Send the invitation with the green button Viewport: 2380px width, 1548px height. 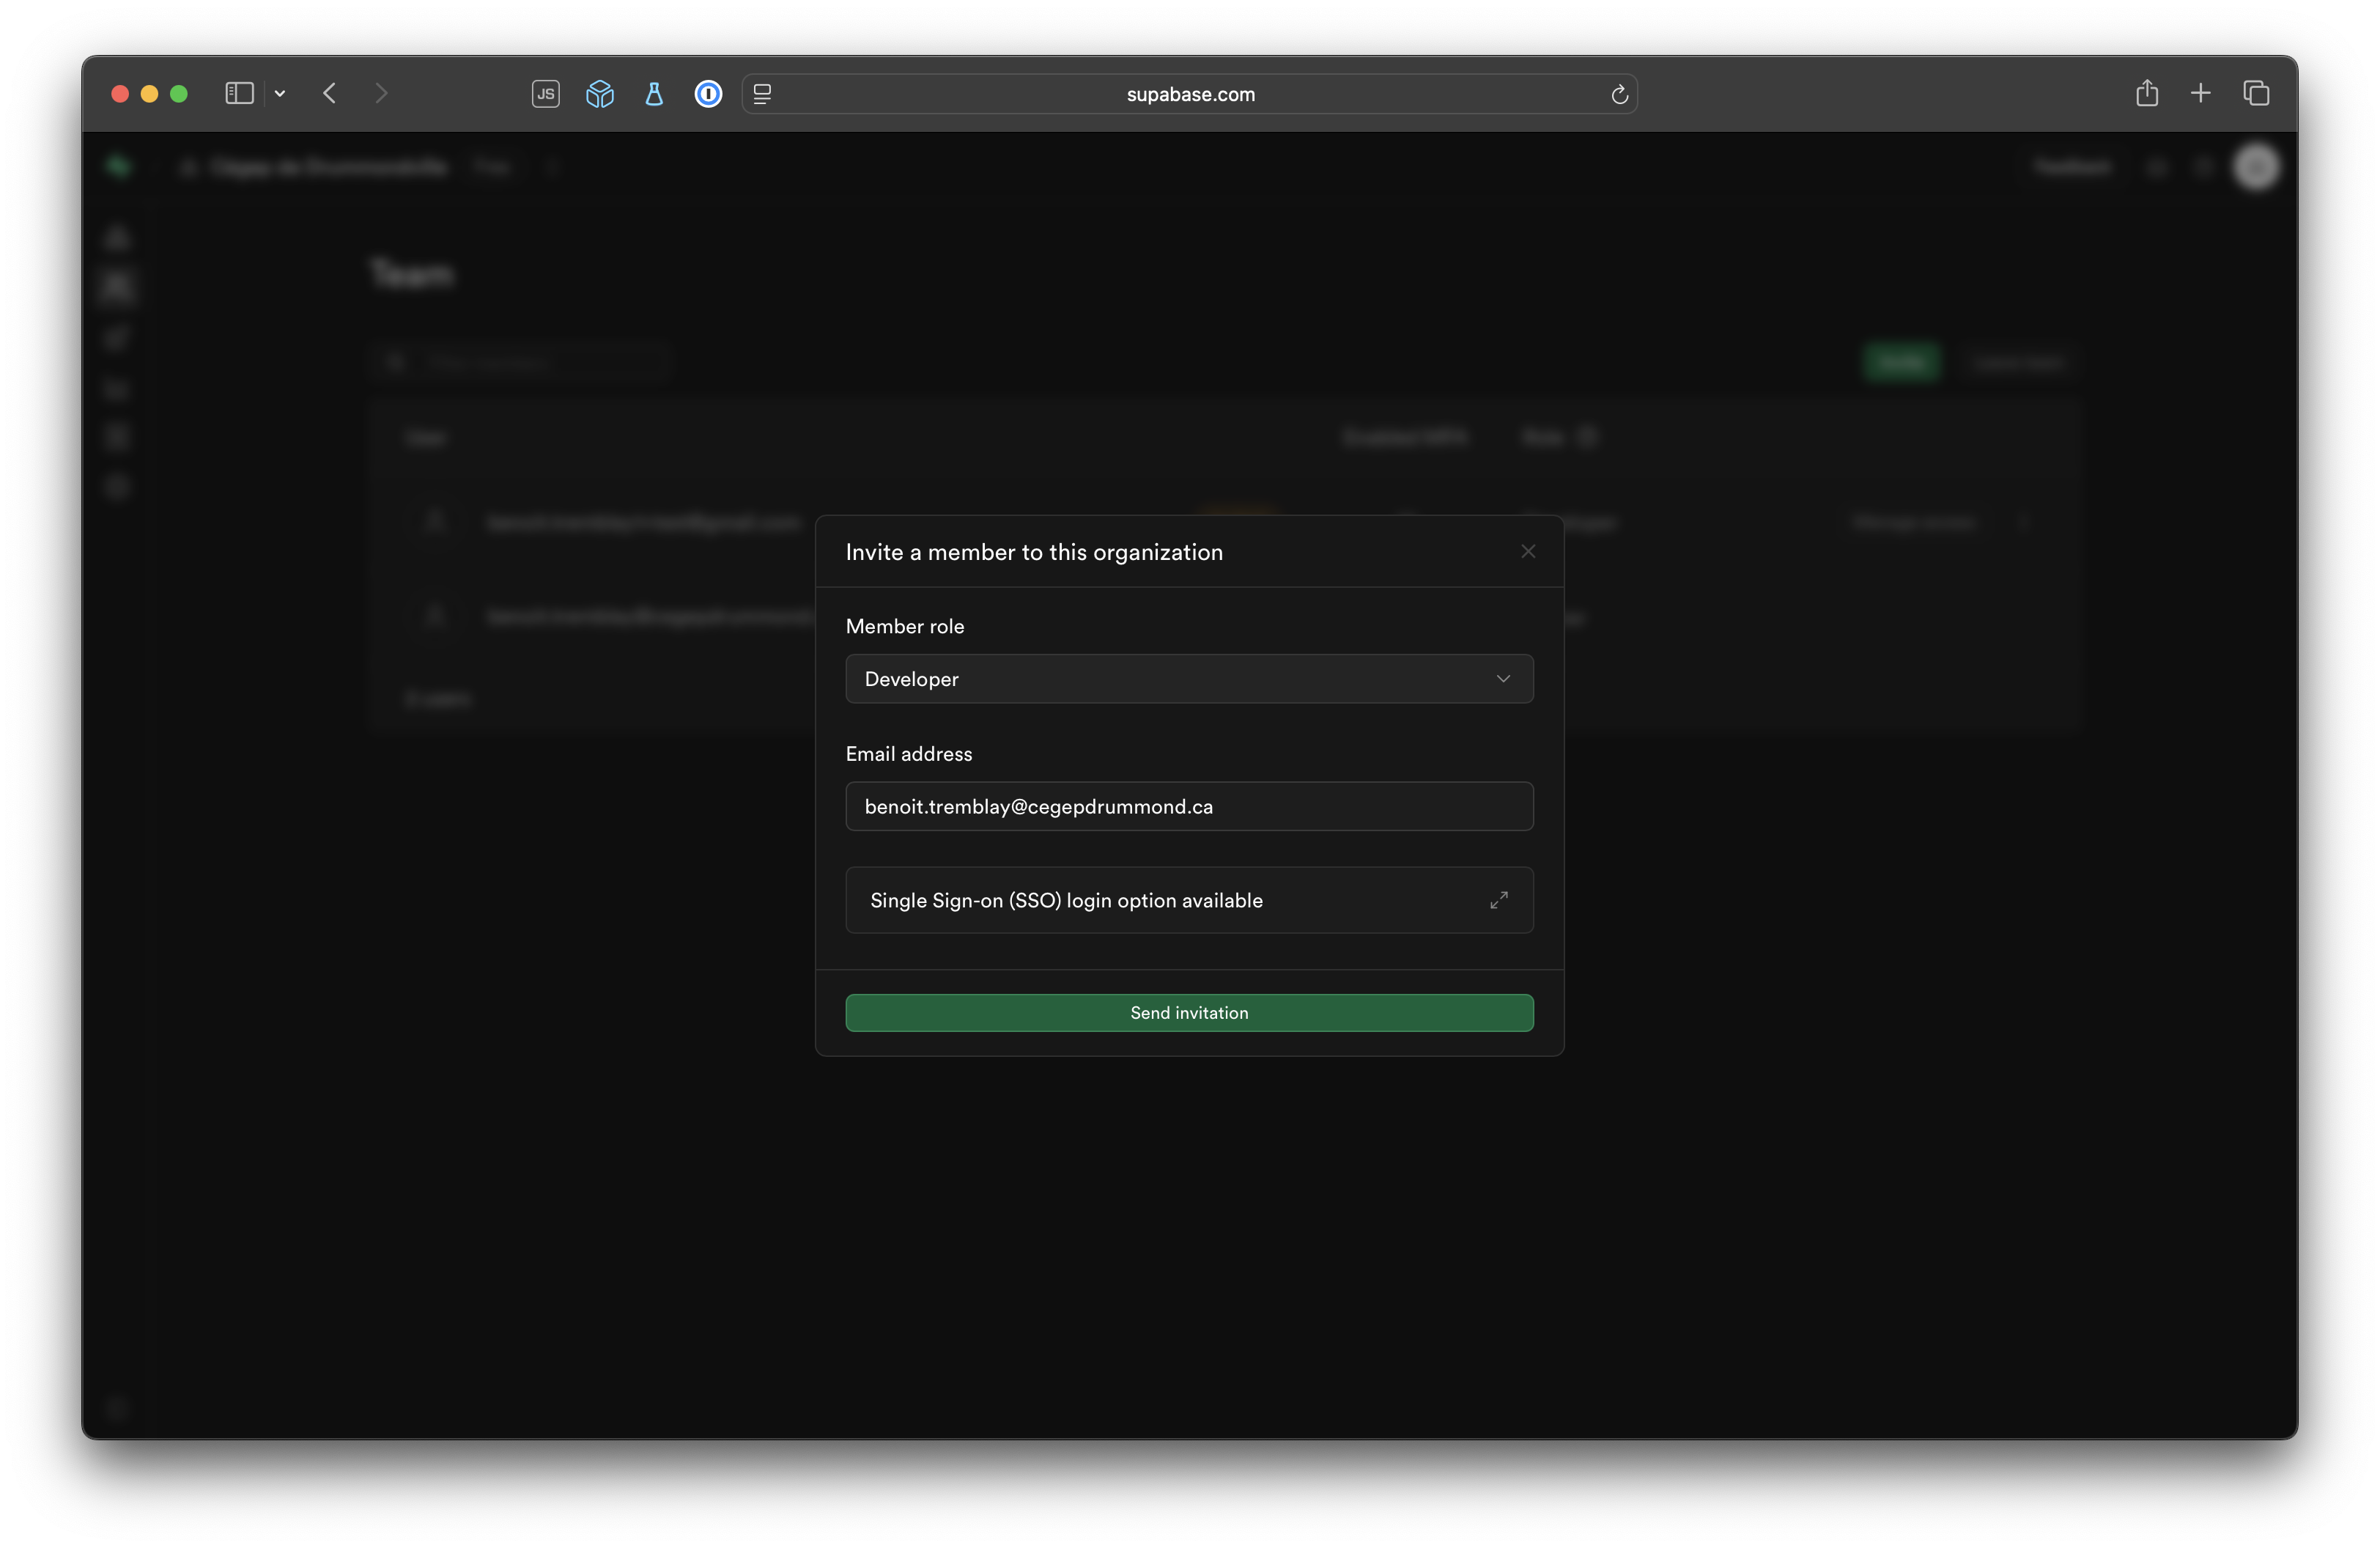[1189, 1012]
